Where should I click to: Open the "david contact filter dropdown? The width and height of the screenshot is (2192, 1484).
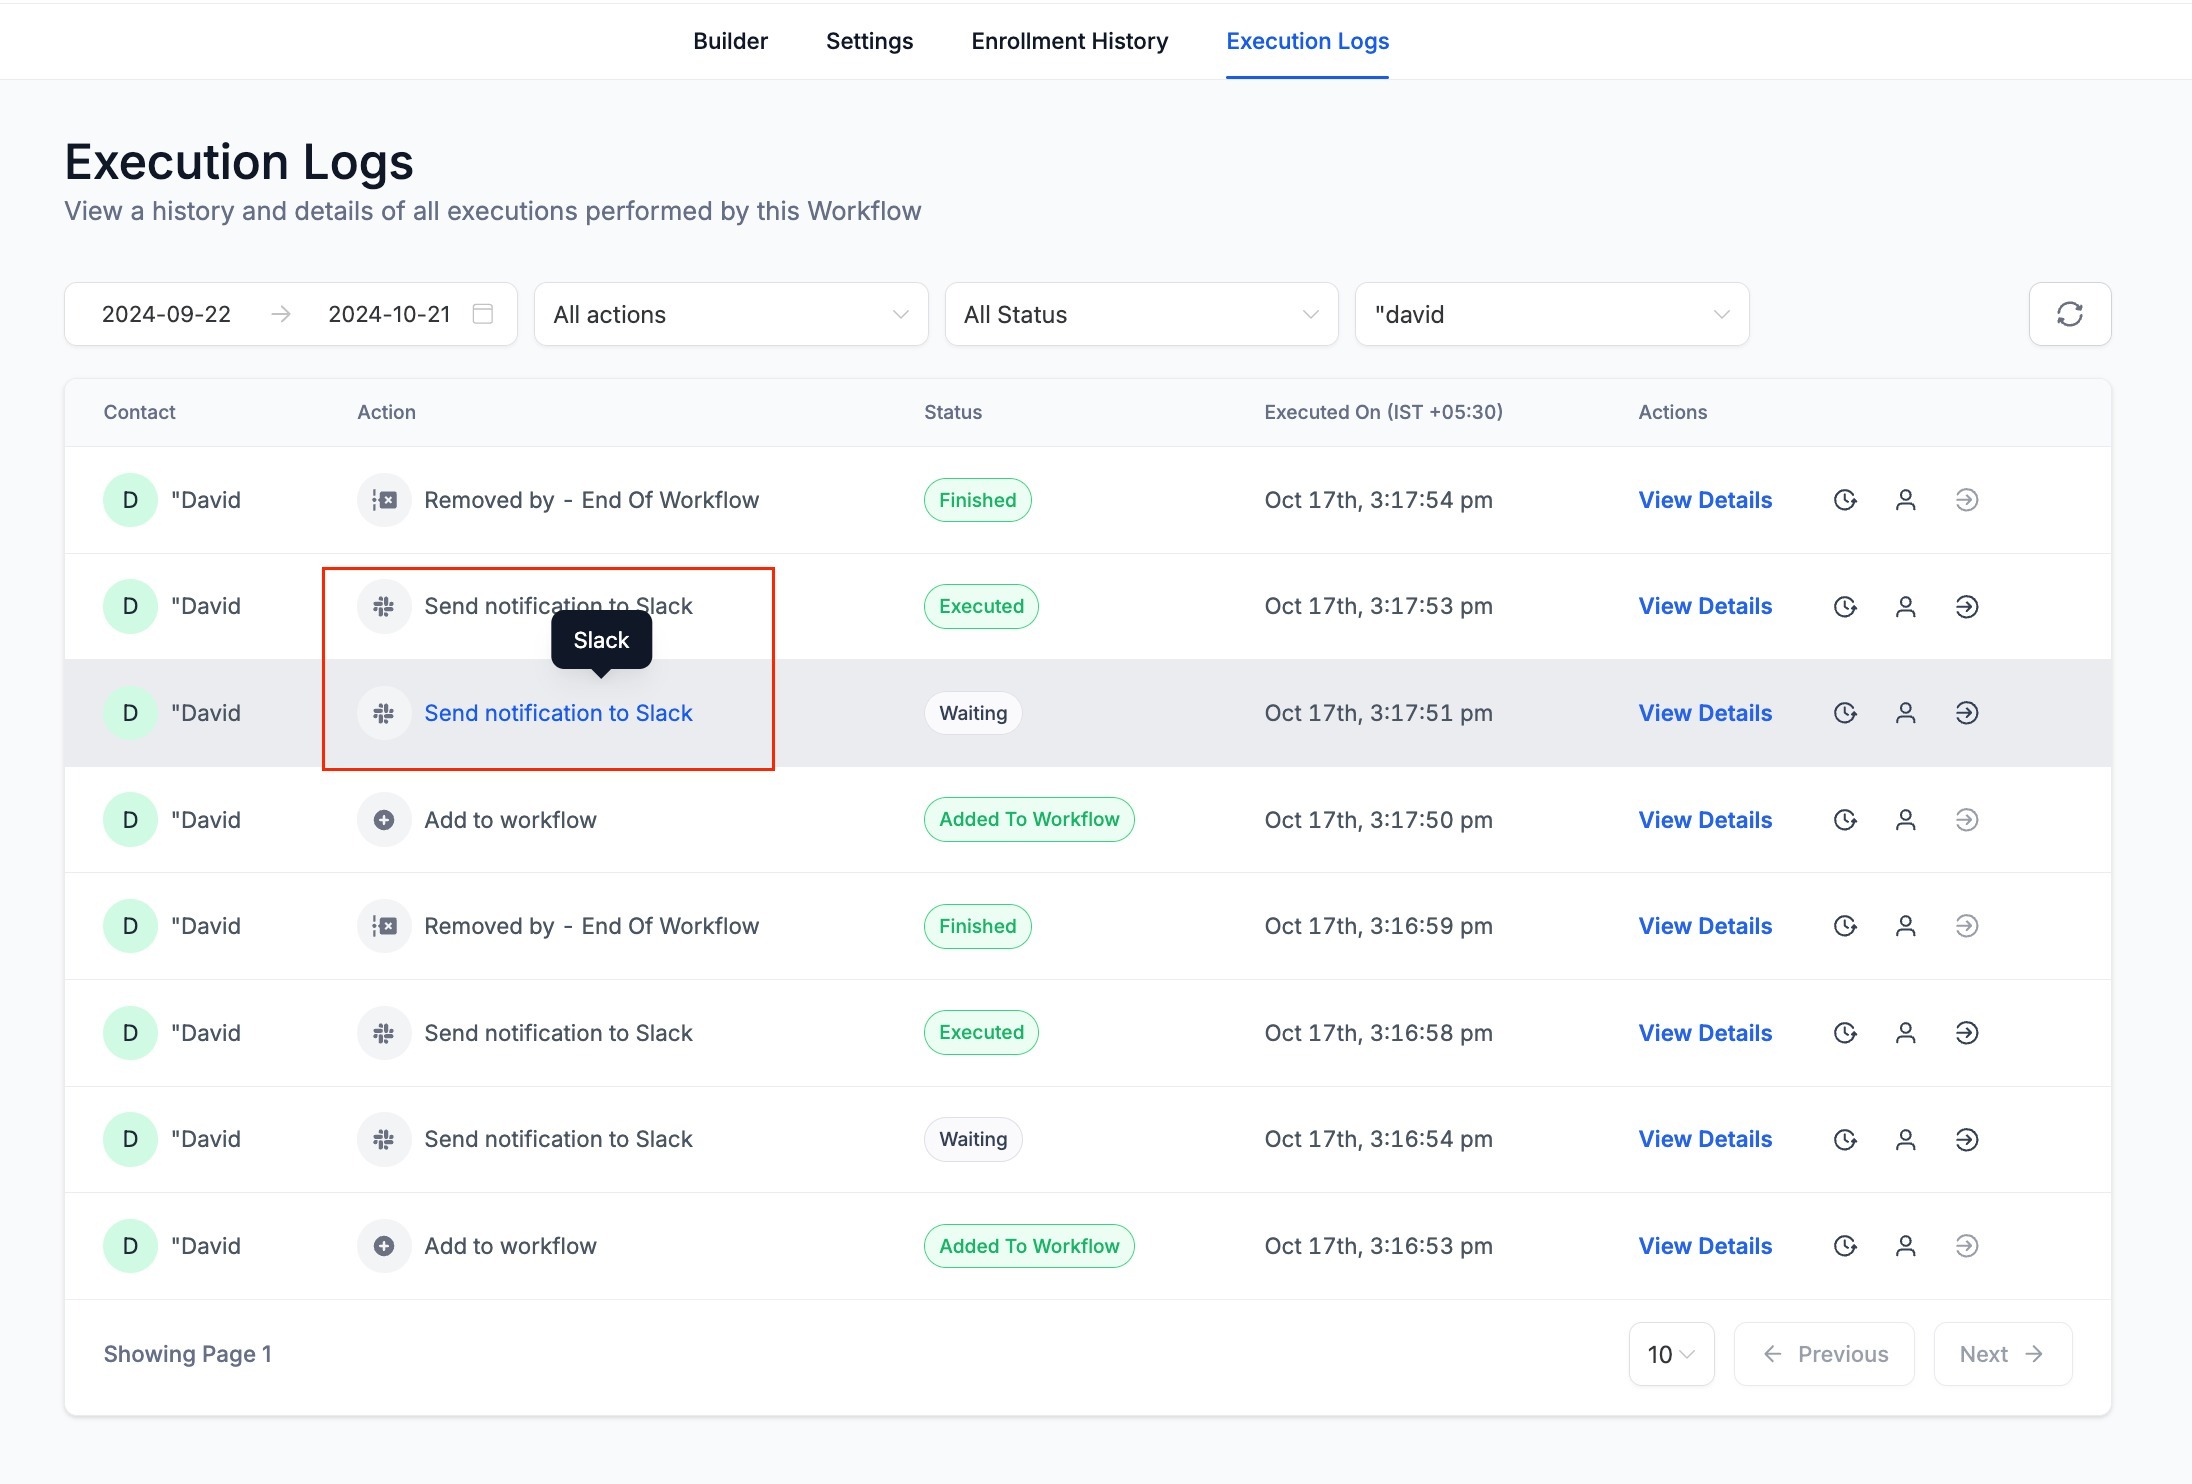(1551, 314)
